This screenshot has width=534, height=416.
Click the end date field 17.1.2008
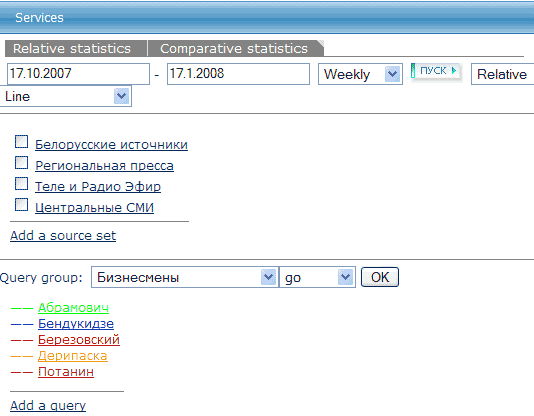238,74
